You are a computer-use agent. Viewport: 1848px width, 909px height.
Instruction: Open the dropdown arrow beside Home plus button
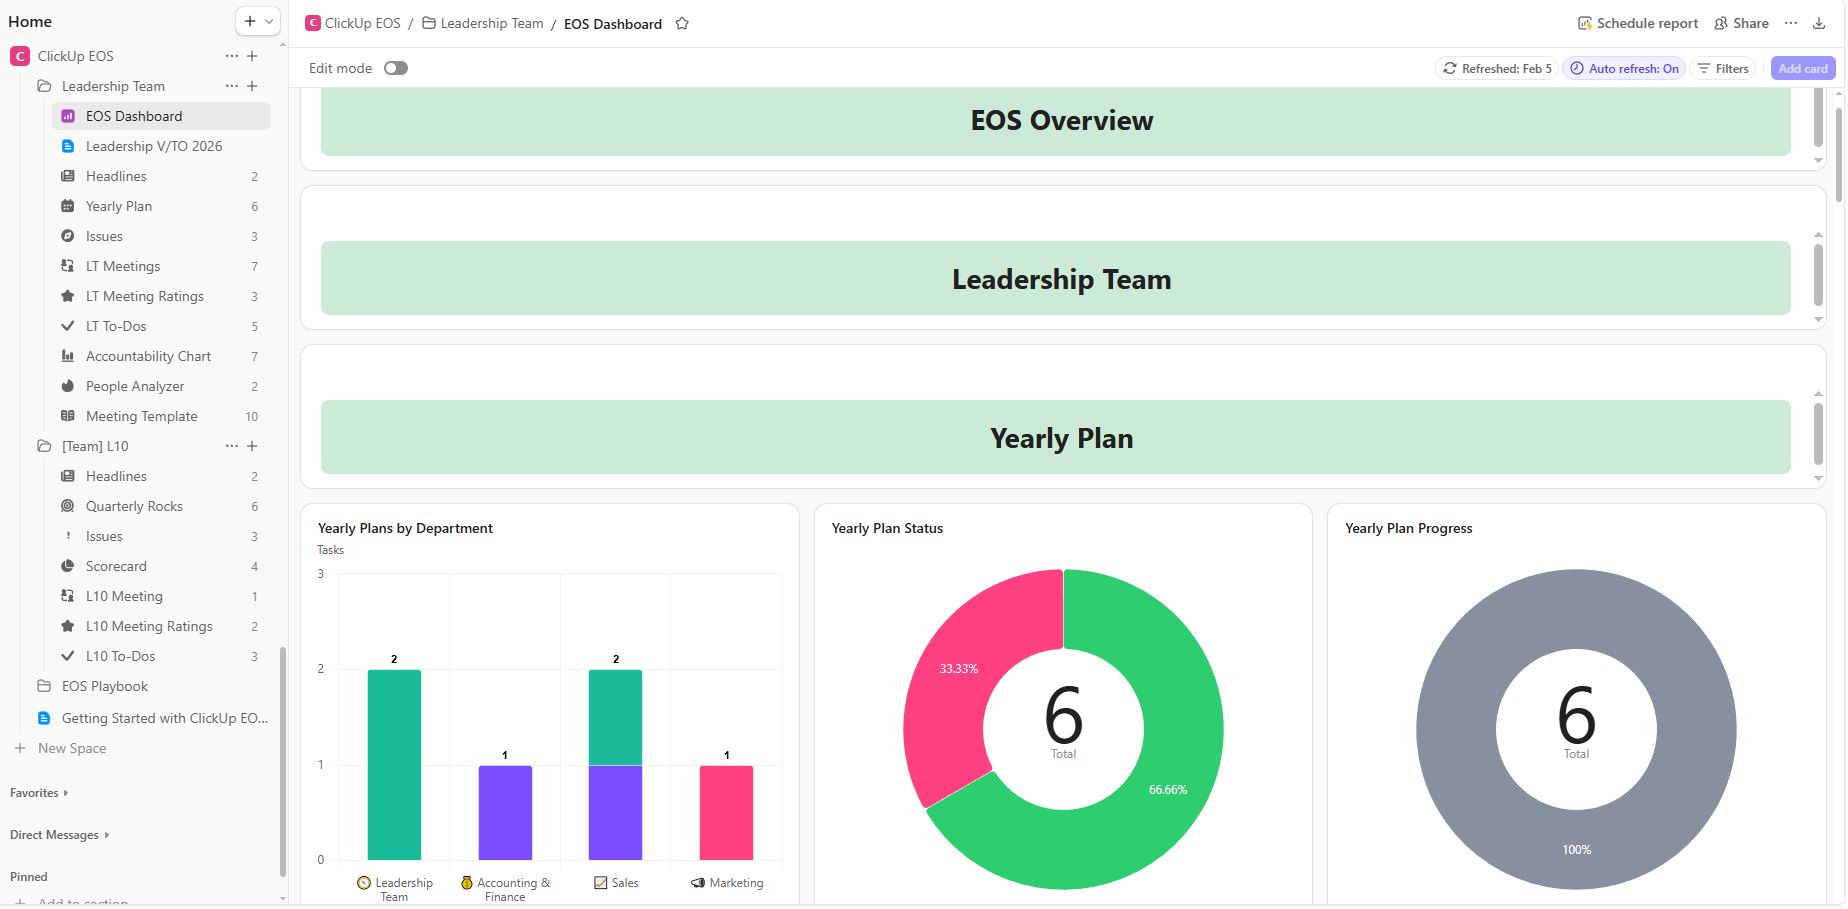[269, 21]
